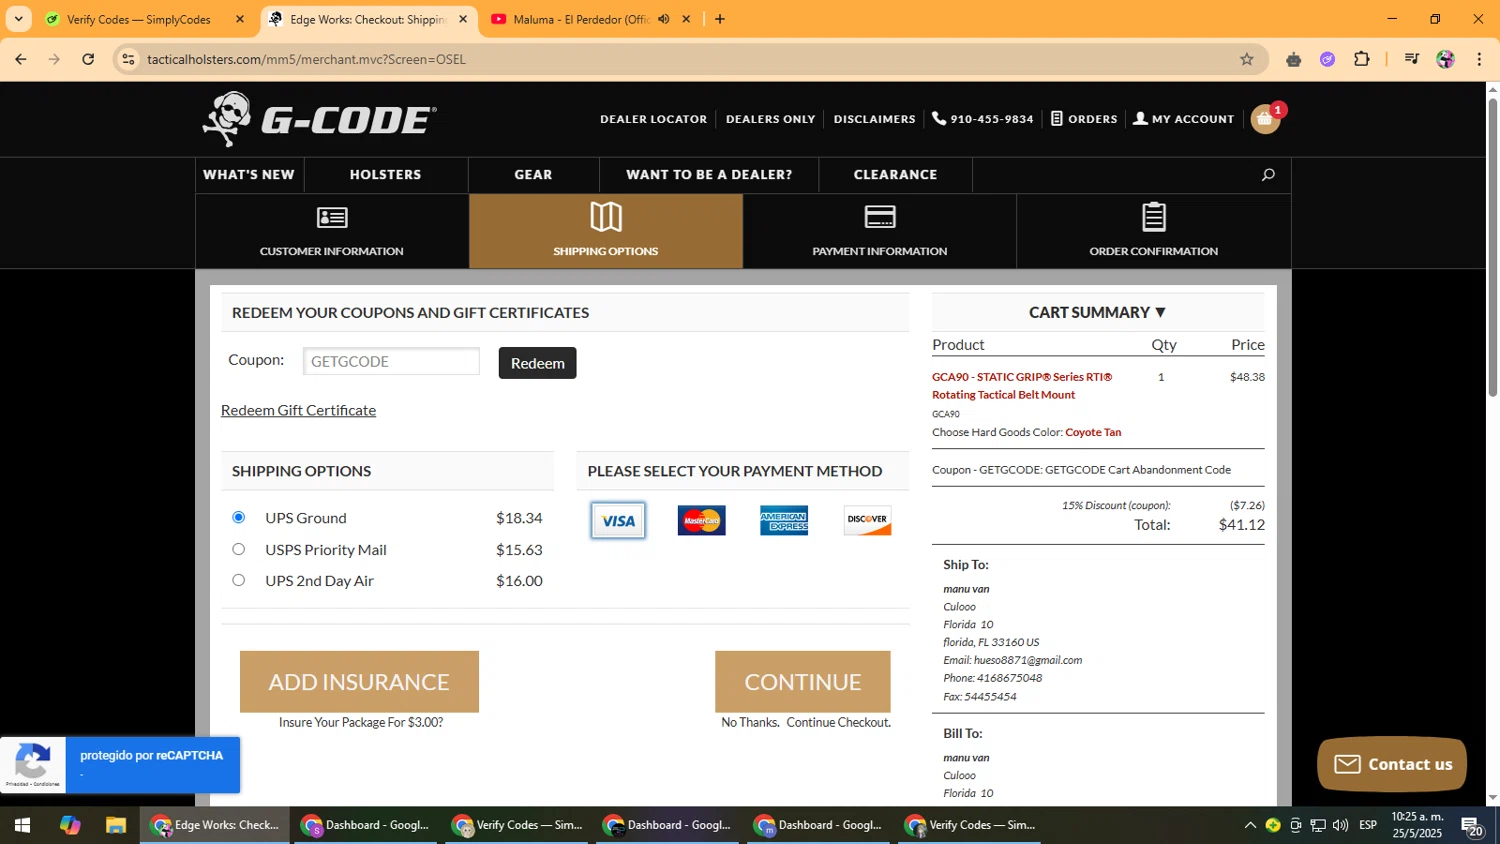Open Dealers Only link
Viewport: 1500px width, 844px height.
tap(770, 119)
